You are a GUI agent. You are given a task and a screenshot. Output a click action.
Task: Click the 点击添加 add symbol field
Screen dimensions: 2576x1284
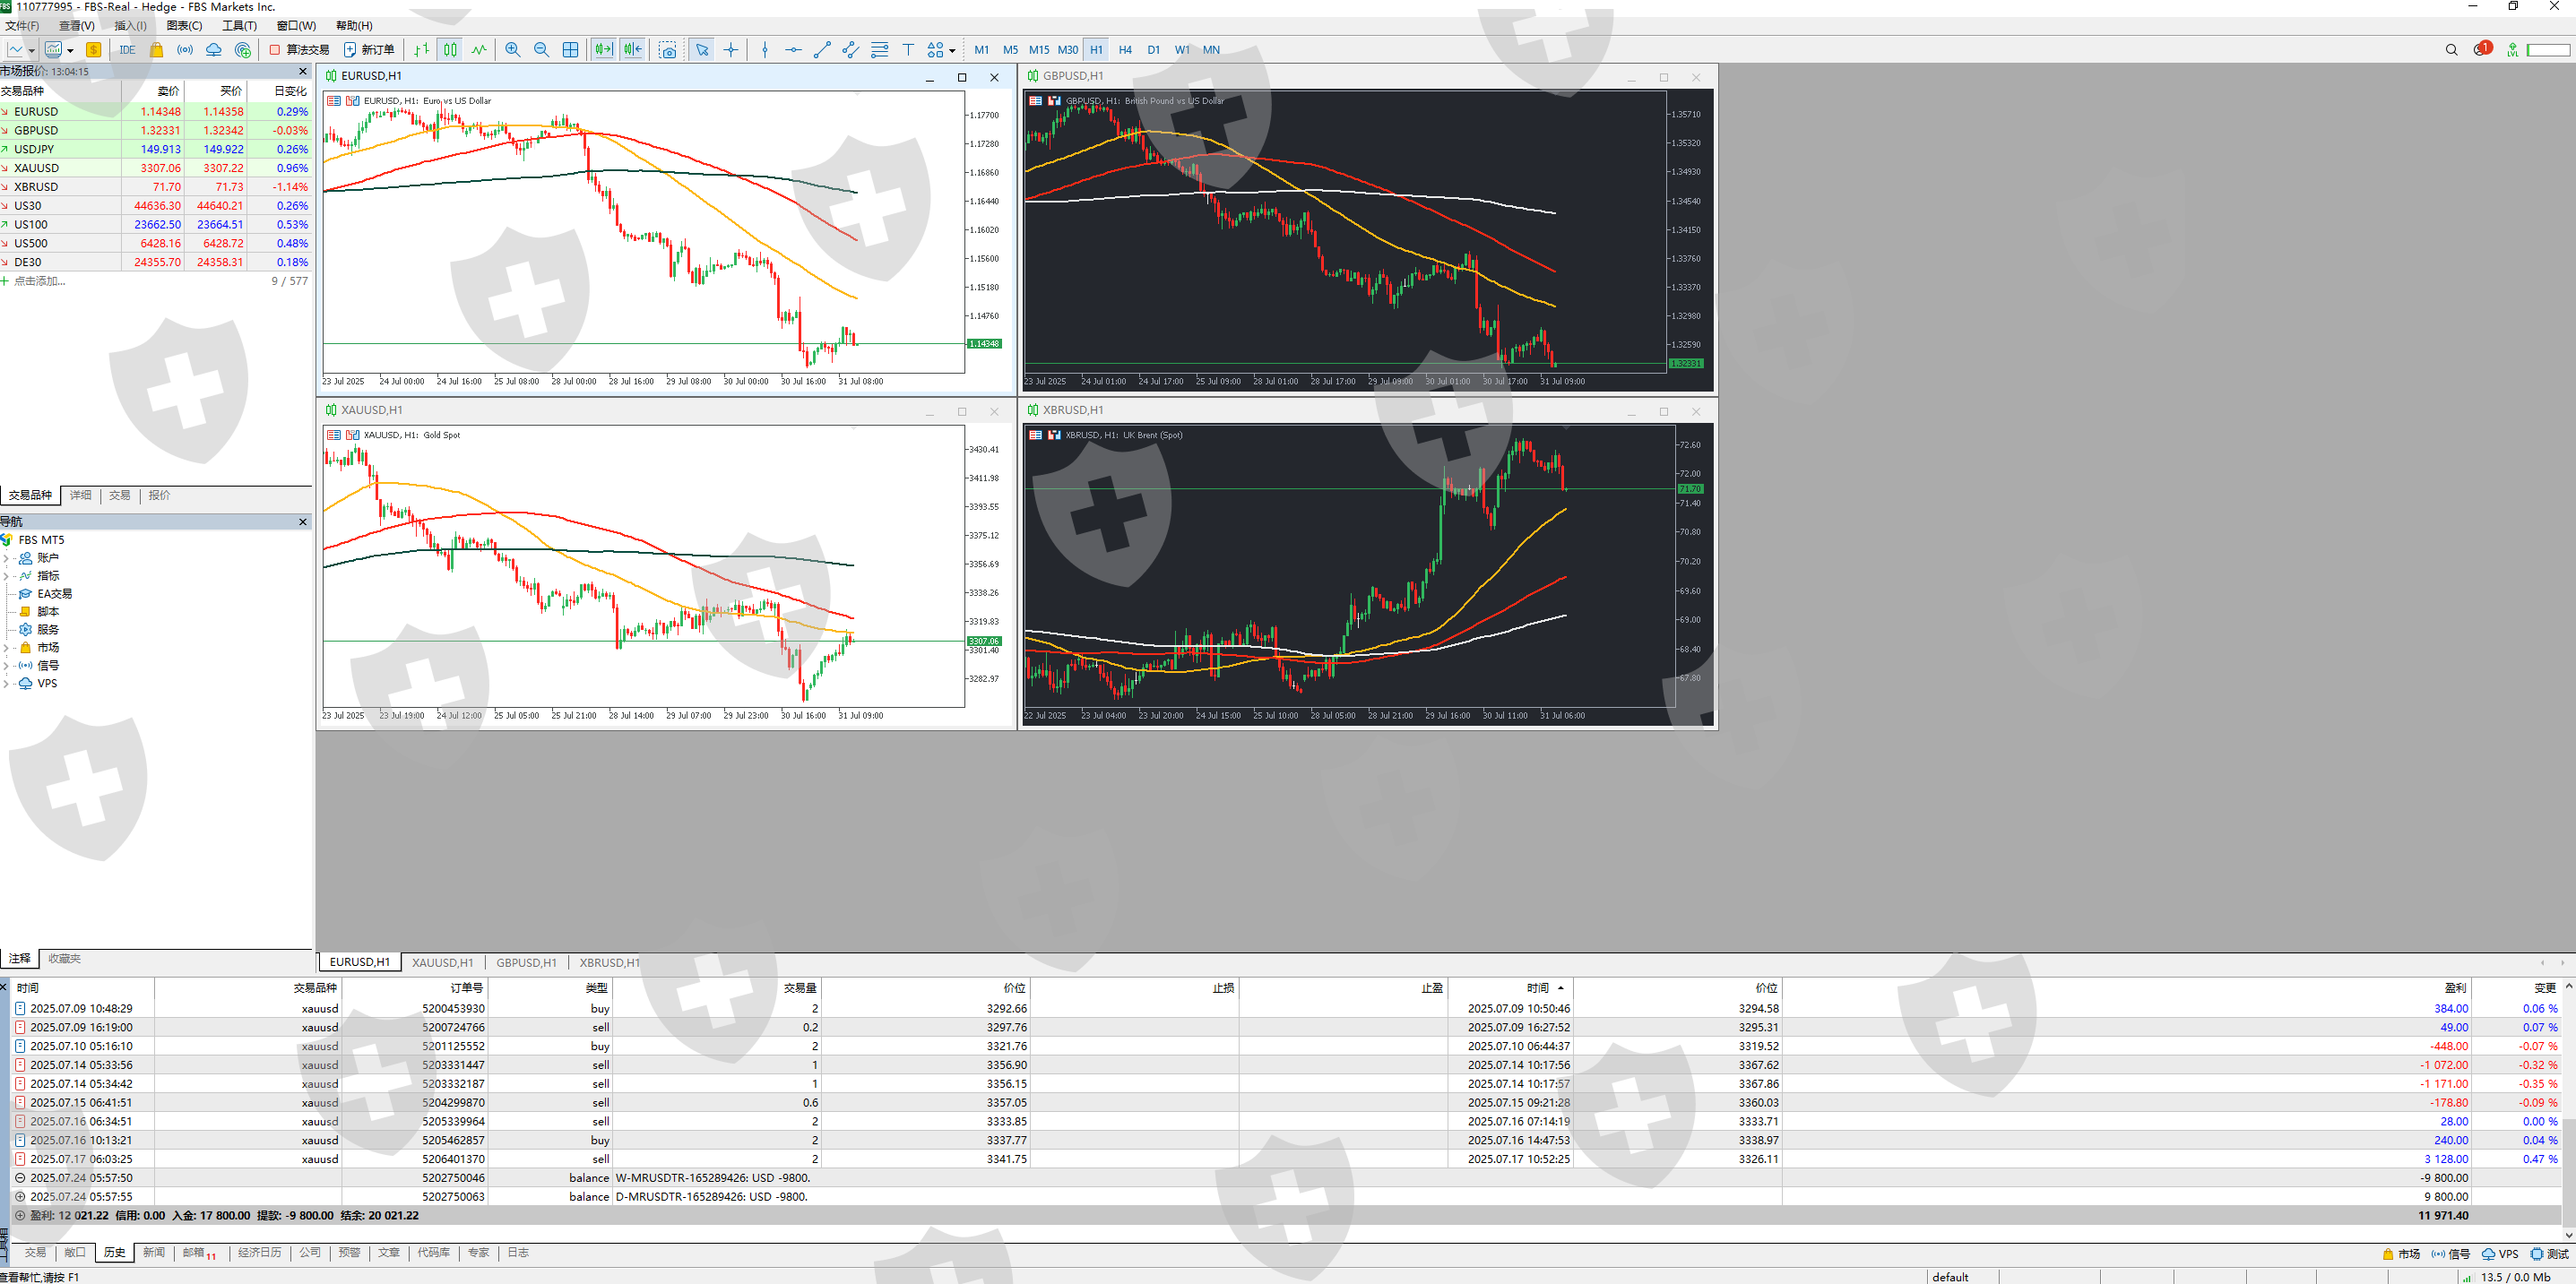coord(40,281)
